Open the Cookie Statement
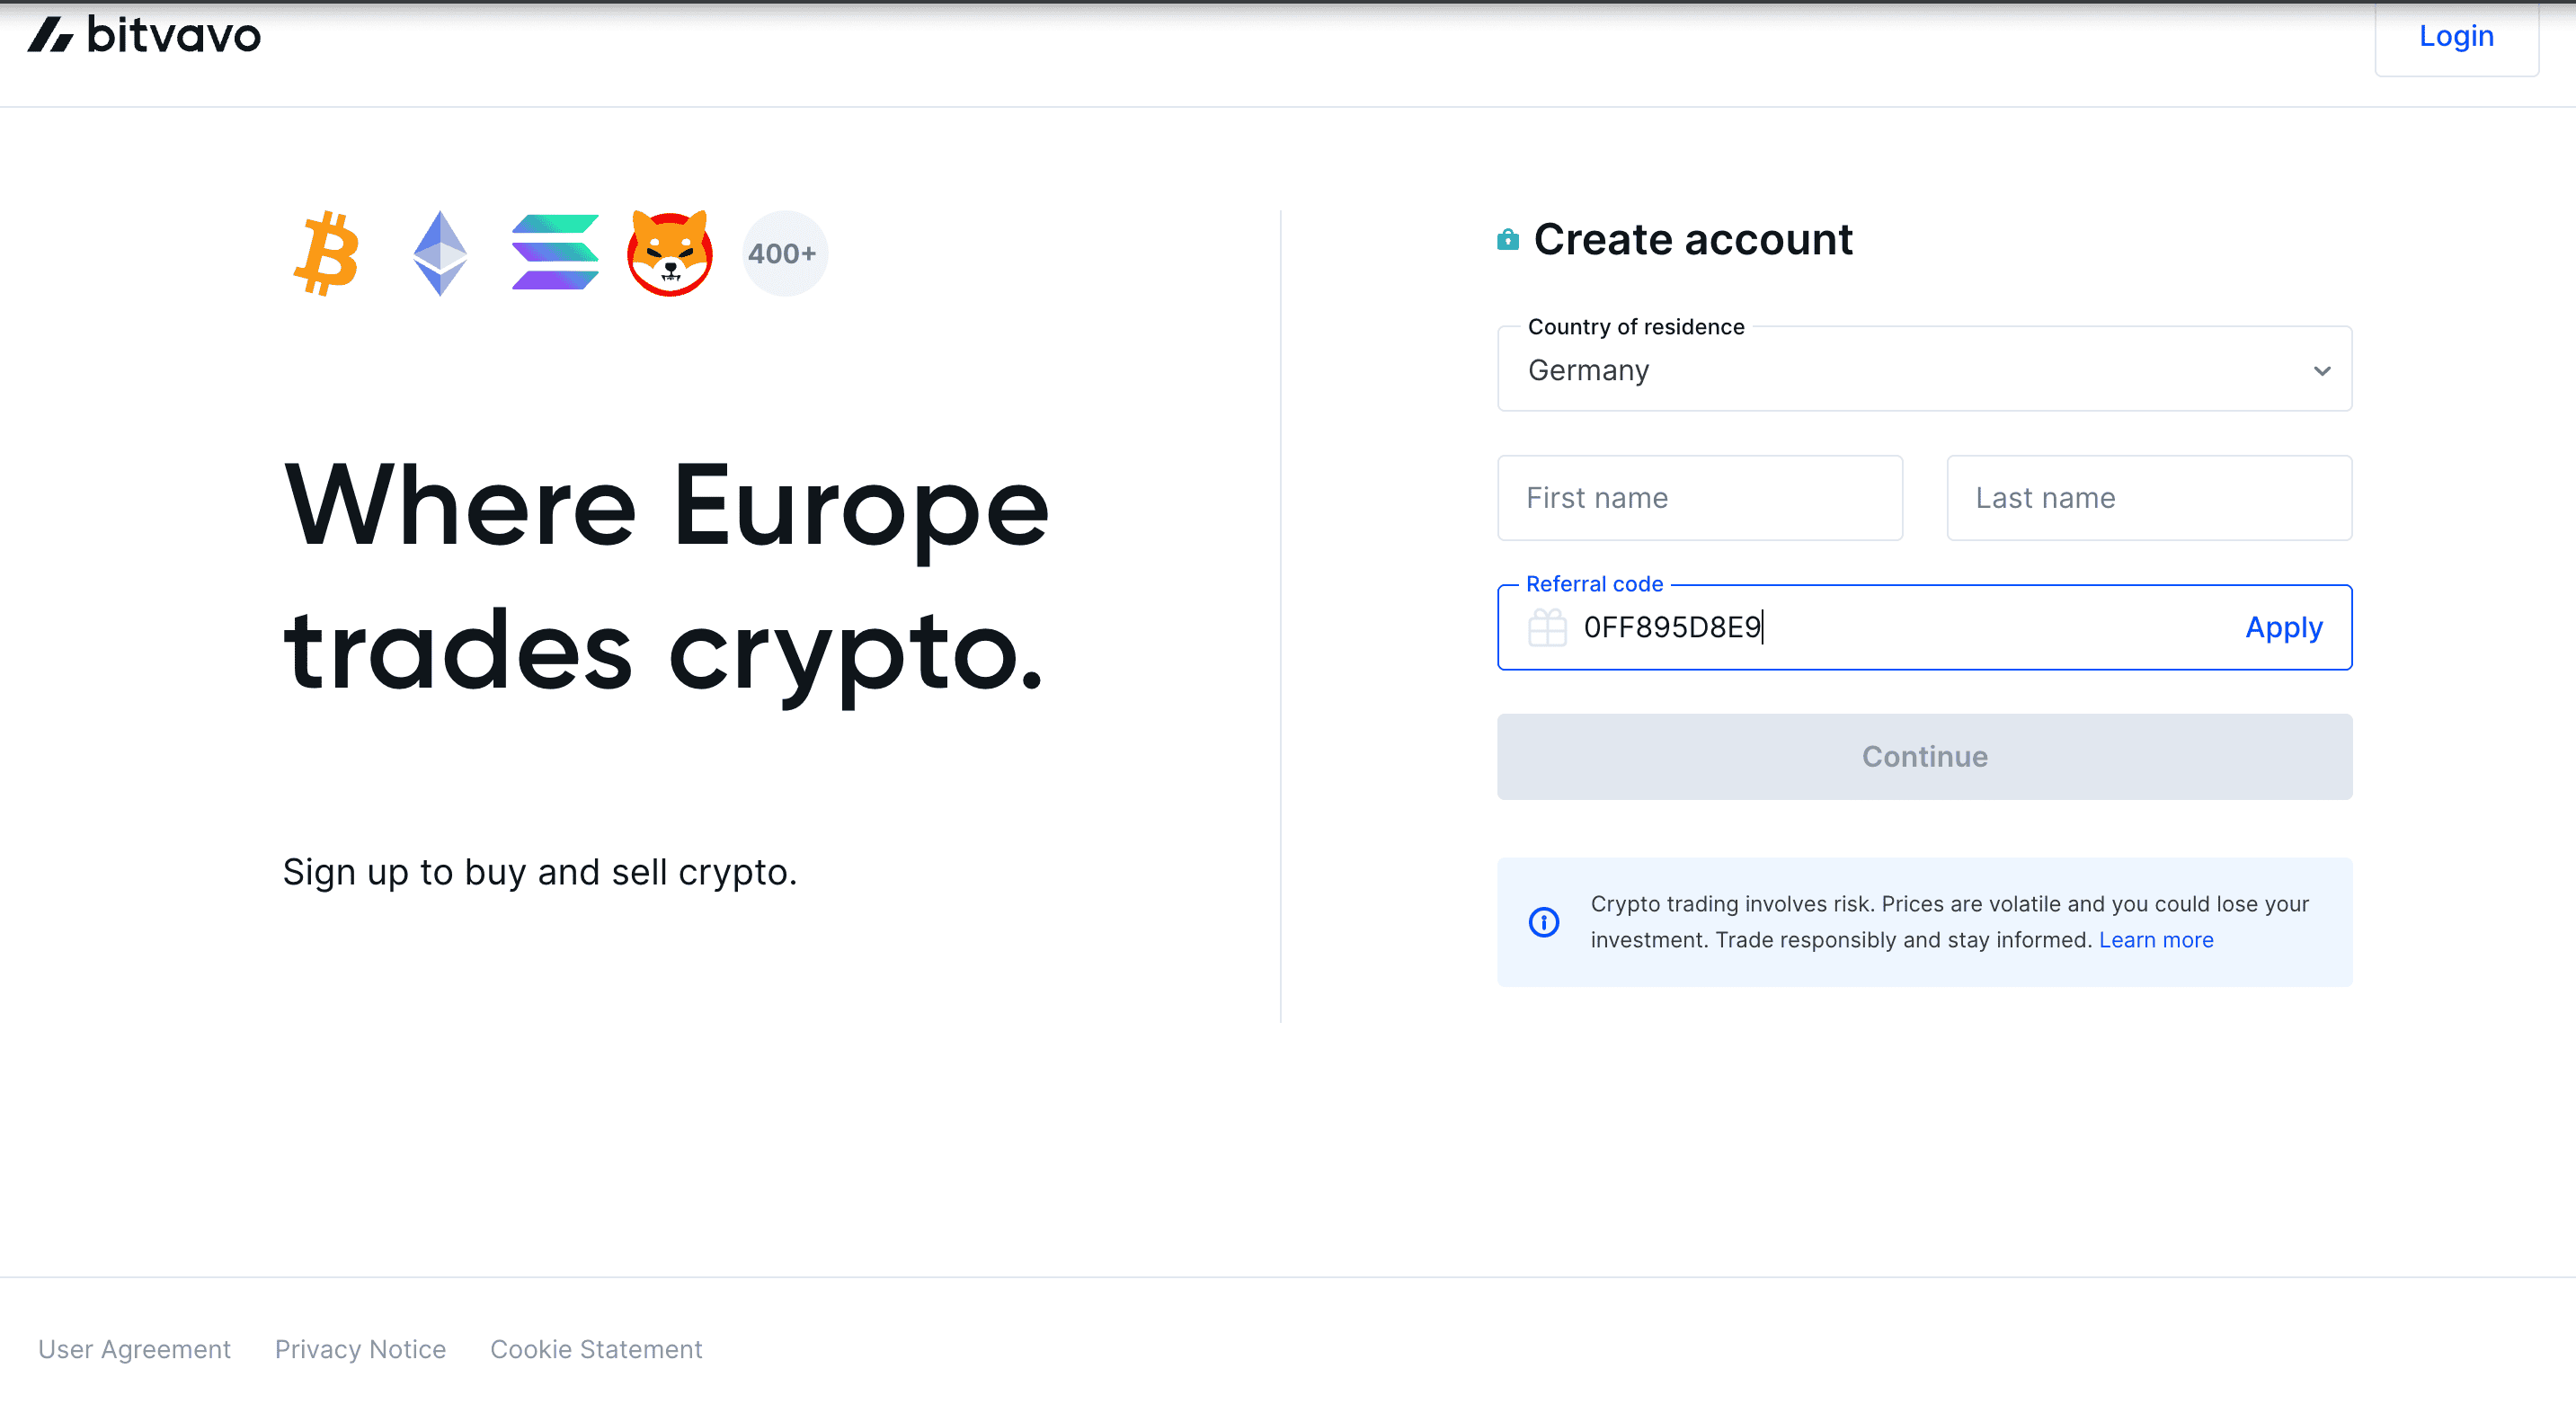This screenshot has height=1422, width=2576. [x=596, y=1349]
